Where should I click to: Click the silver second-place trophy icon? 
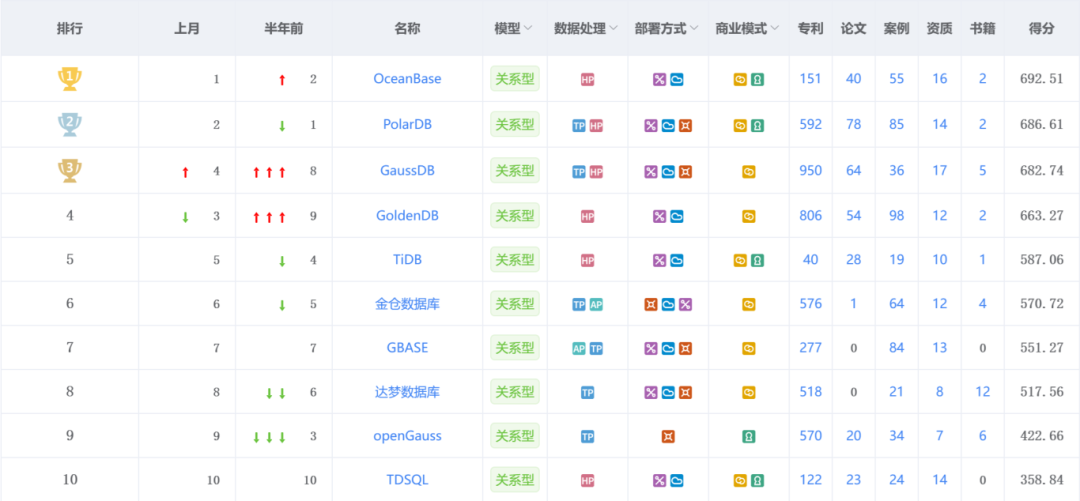point(69,125)
